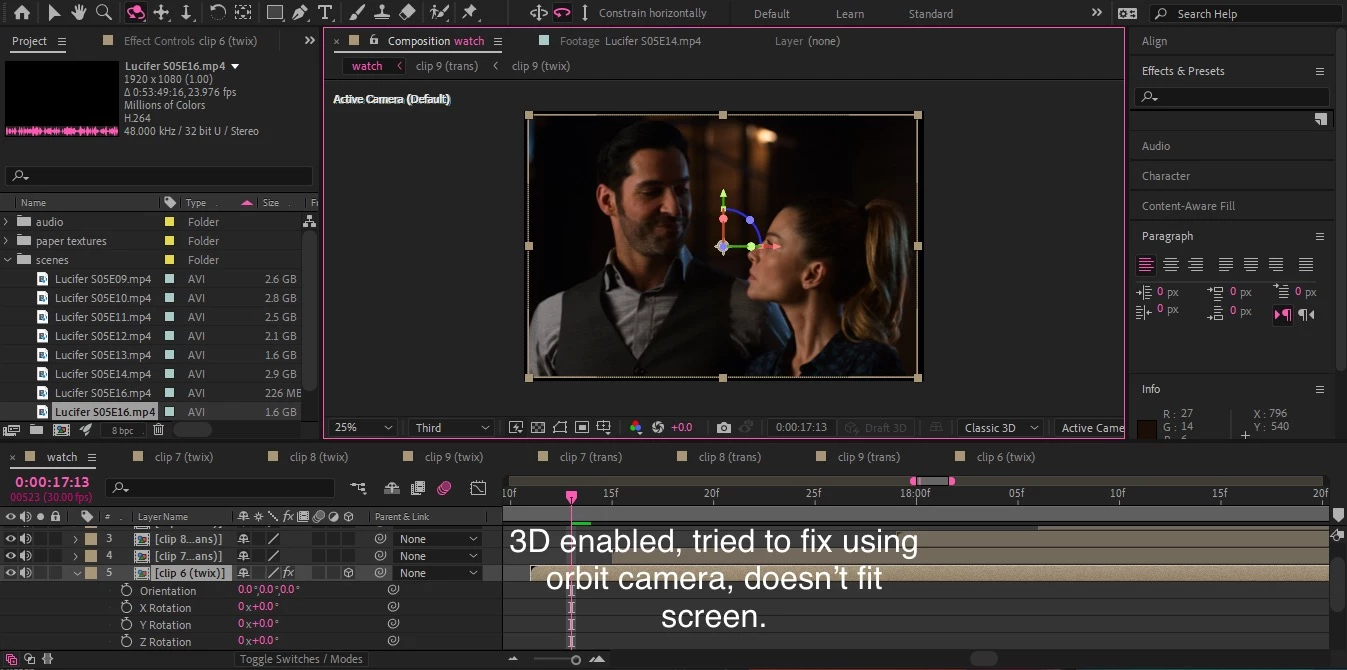Screen dimensions: 1347x670
Task: Open the Learn workspace
Action: click(x=849, y=14)
